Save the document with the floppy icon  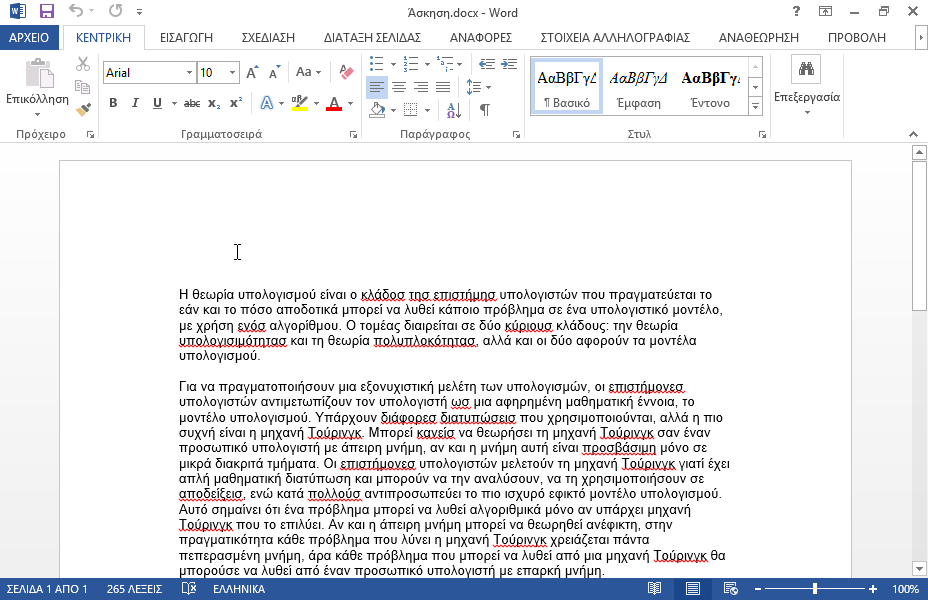46,11
